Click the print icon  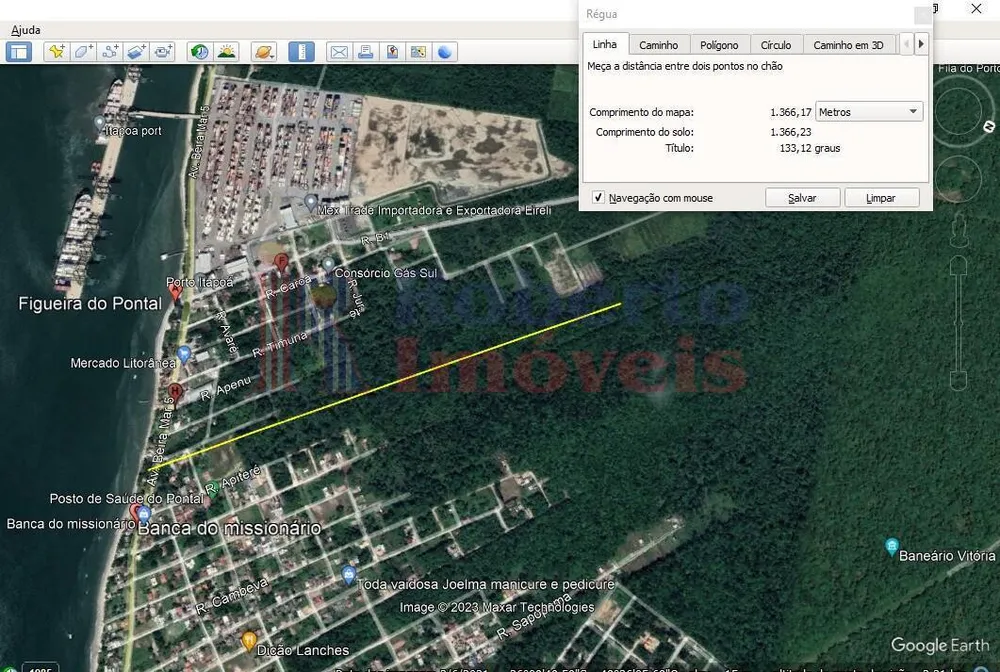[x=365, y=52]
